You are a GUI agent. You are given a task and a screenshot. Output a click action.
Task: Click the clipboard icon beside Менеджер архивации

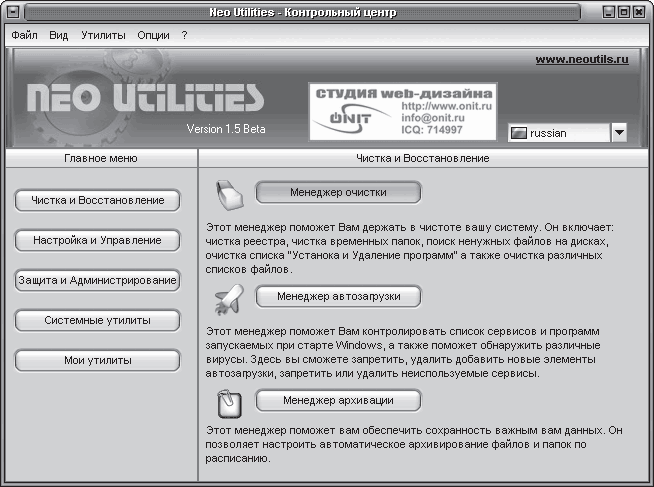(229, 401)
